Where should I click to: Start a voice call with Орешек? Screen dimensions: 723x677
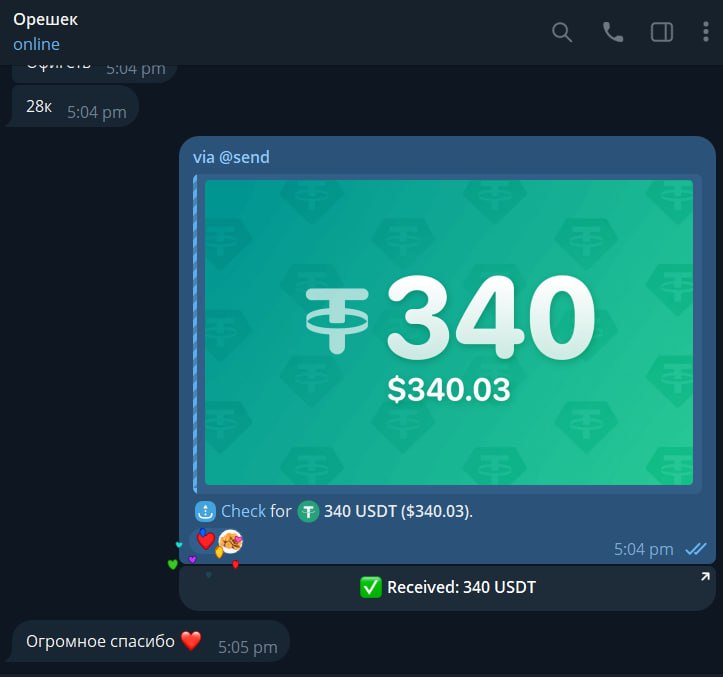[613, 32]
